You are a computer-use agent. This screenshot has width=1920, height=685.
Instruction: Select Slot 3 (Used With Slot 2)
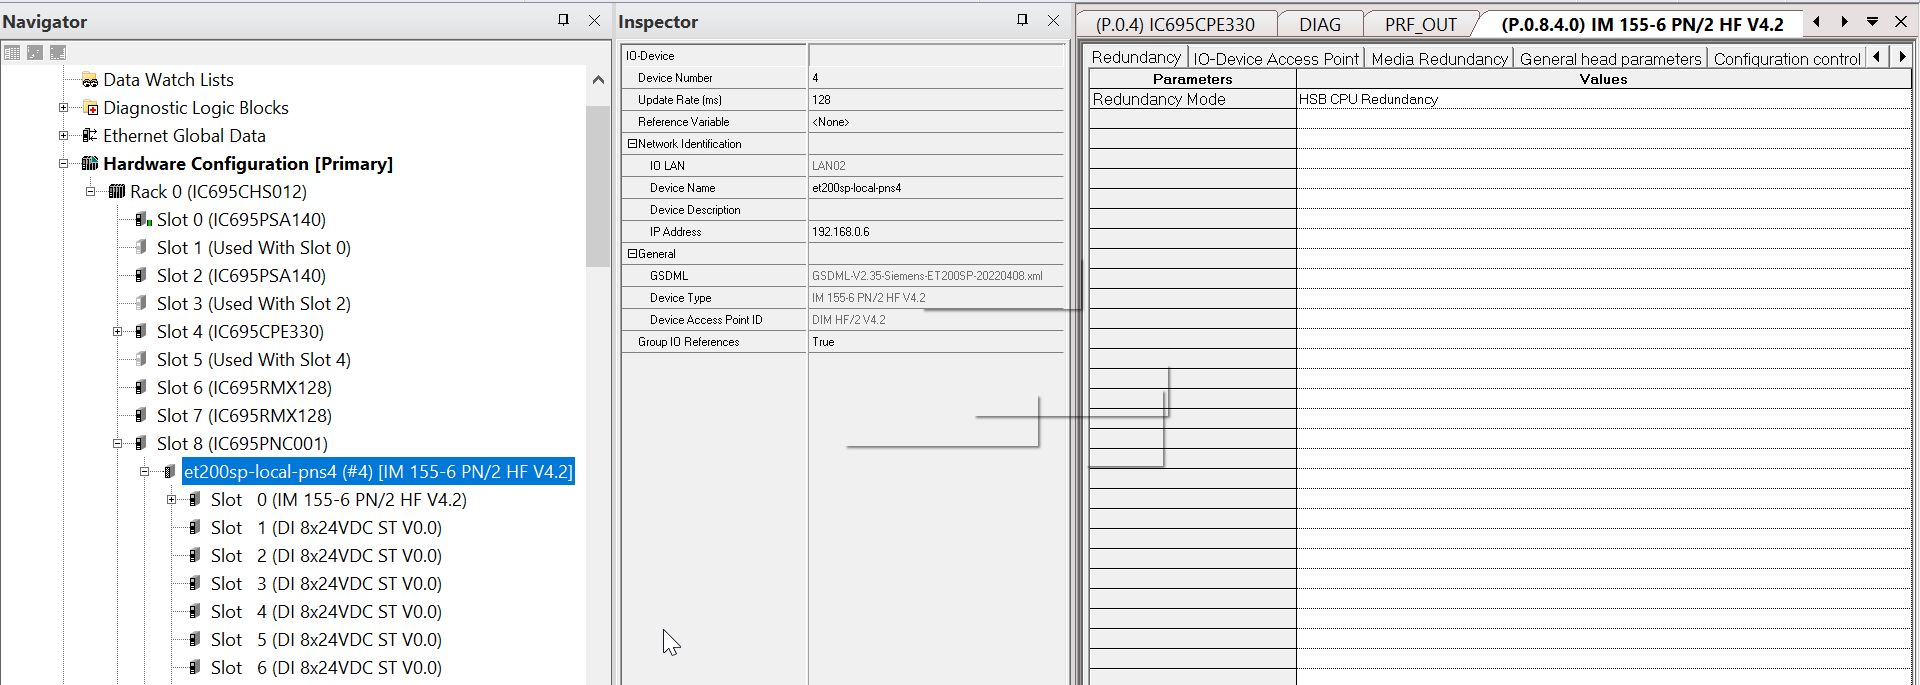[253, 304]
